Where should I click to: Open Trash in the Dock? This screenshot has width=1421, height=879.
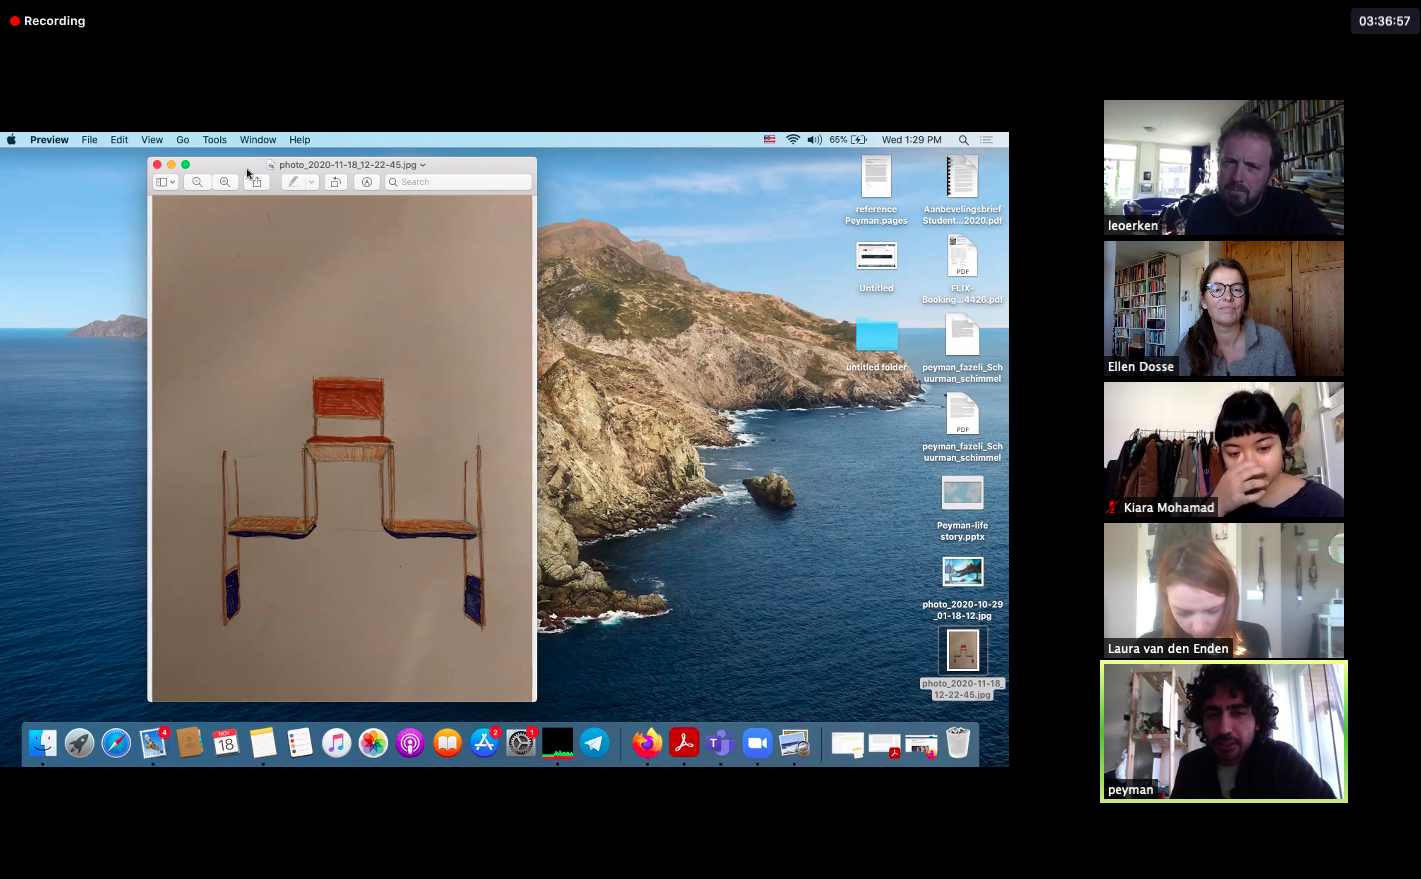958,743
